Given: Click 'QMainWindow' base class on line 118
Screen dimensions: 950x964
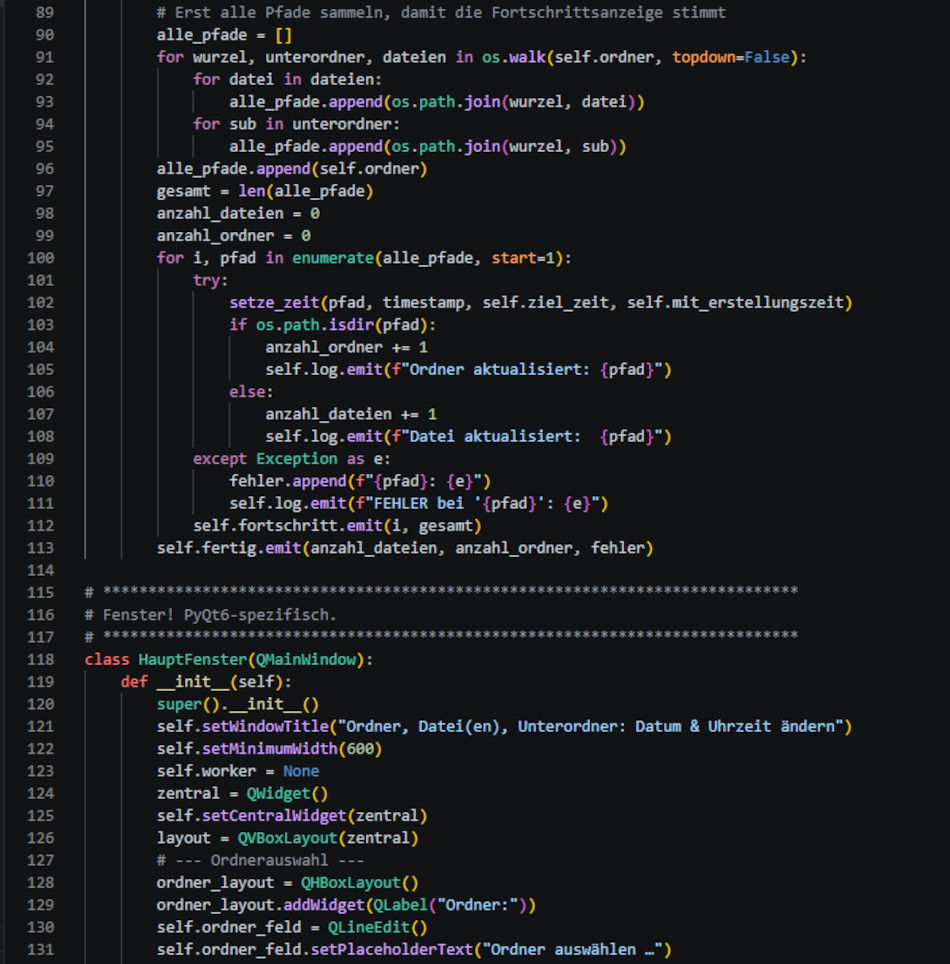Looking at the screenshot, I should click(306, 660).
